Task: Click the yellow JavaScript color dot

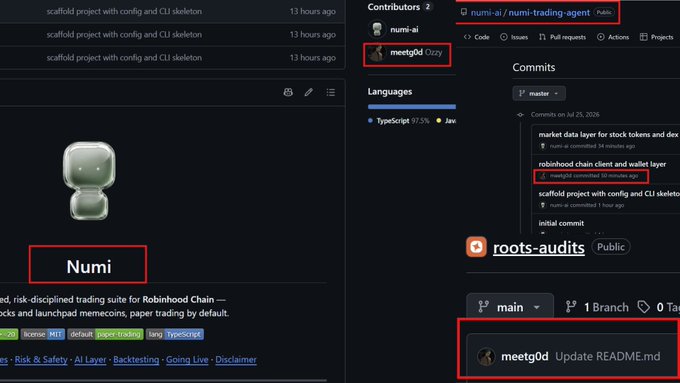Action: coord(439,121)
